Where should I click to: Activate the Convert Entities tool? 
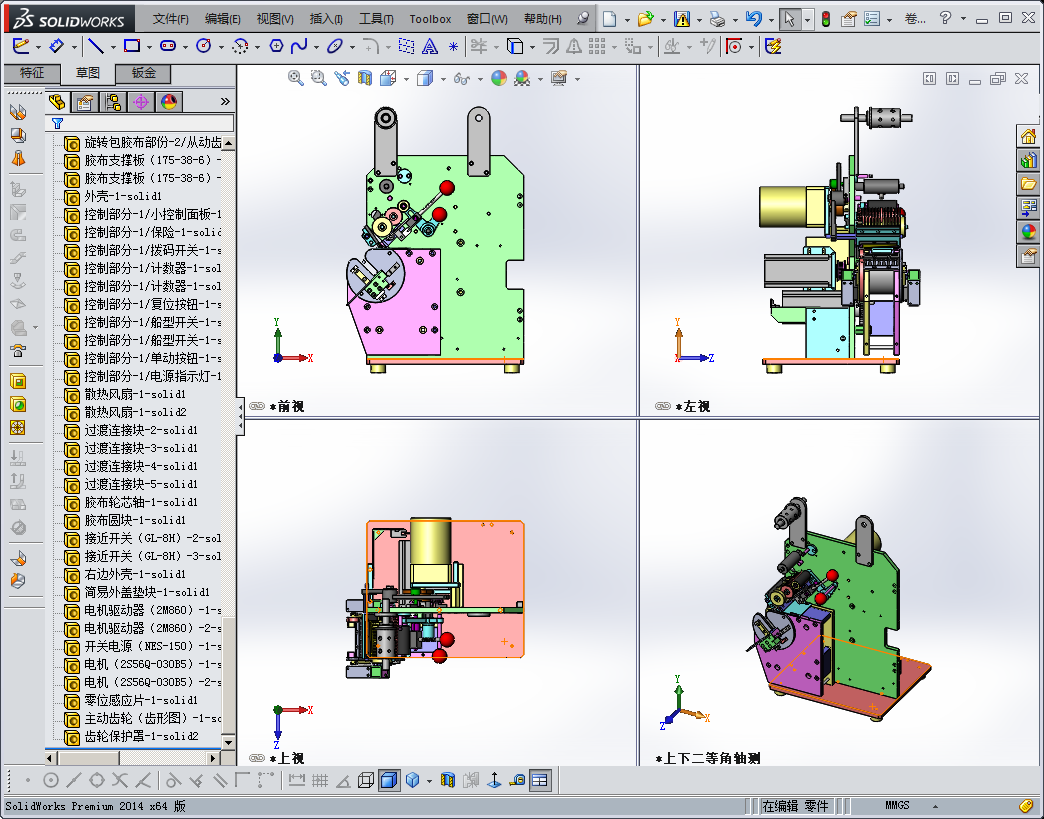[514, 46]
